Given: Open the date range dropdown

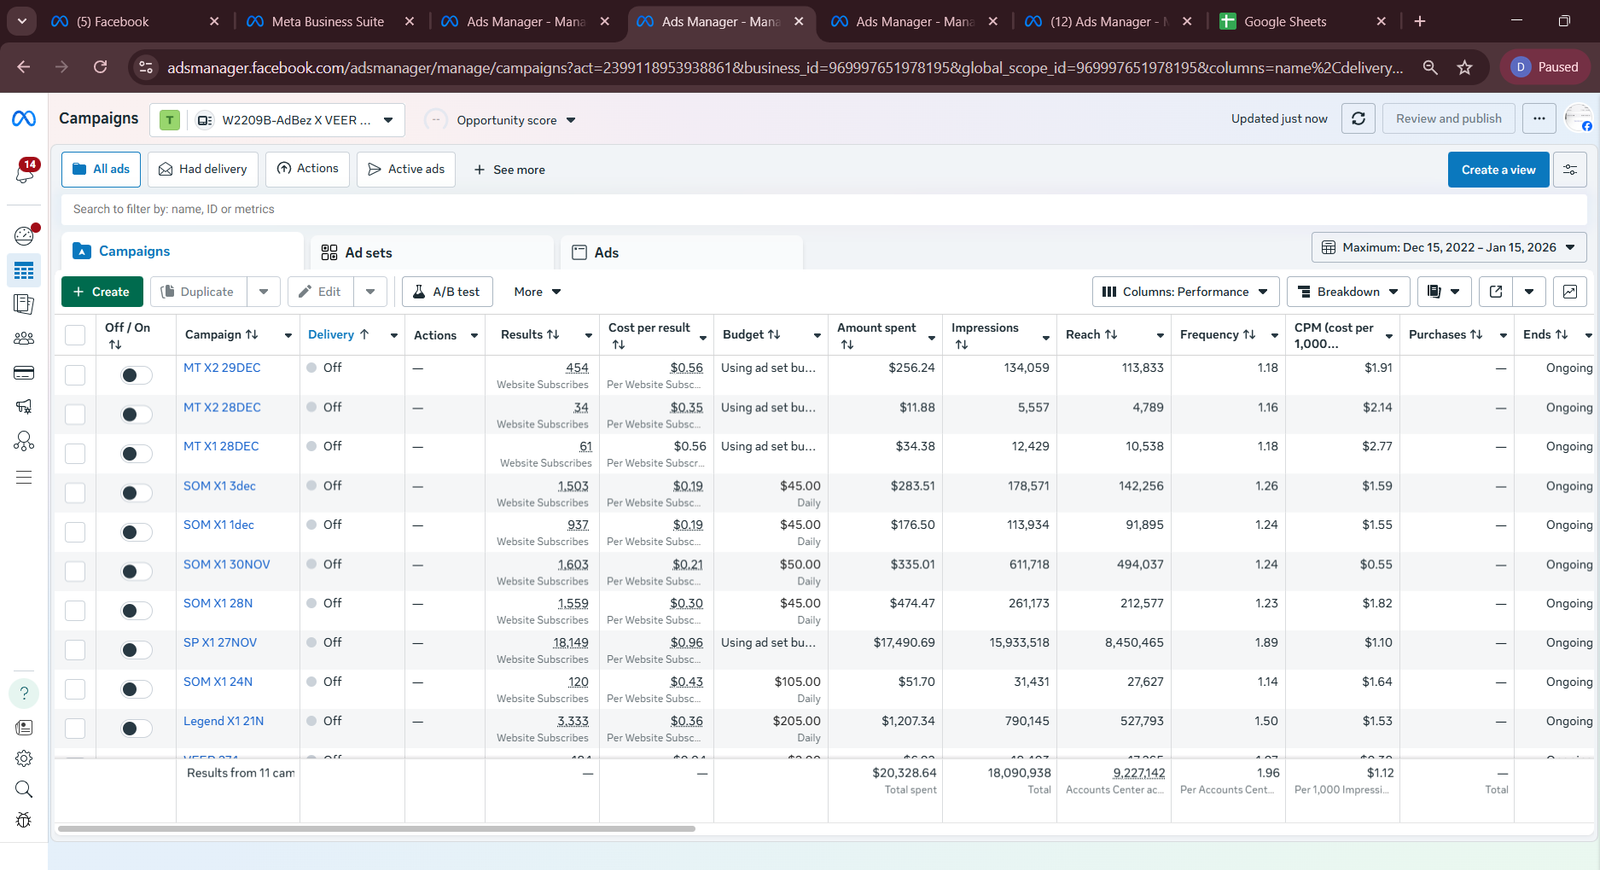Looking at the screenshot, I should click(x=1448, y=248).
